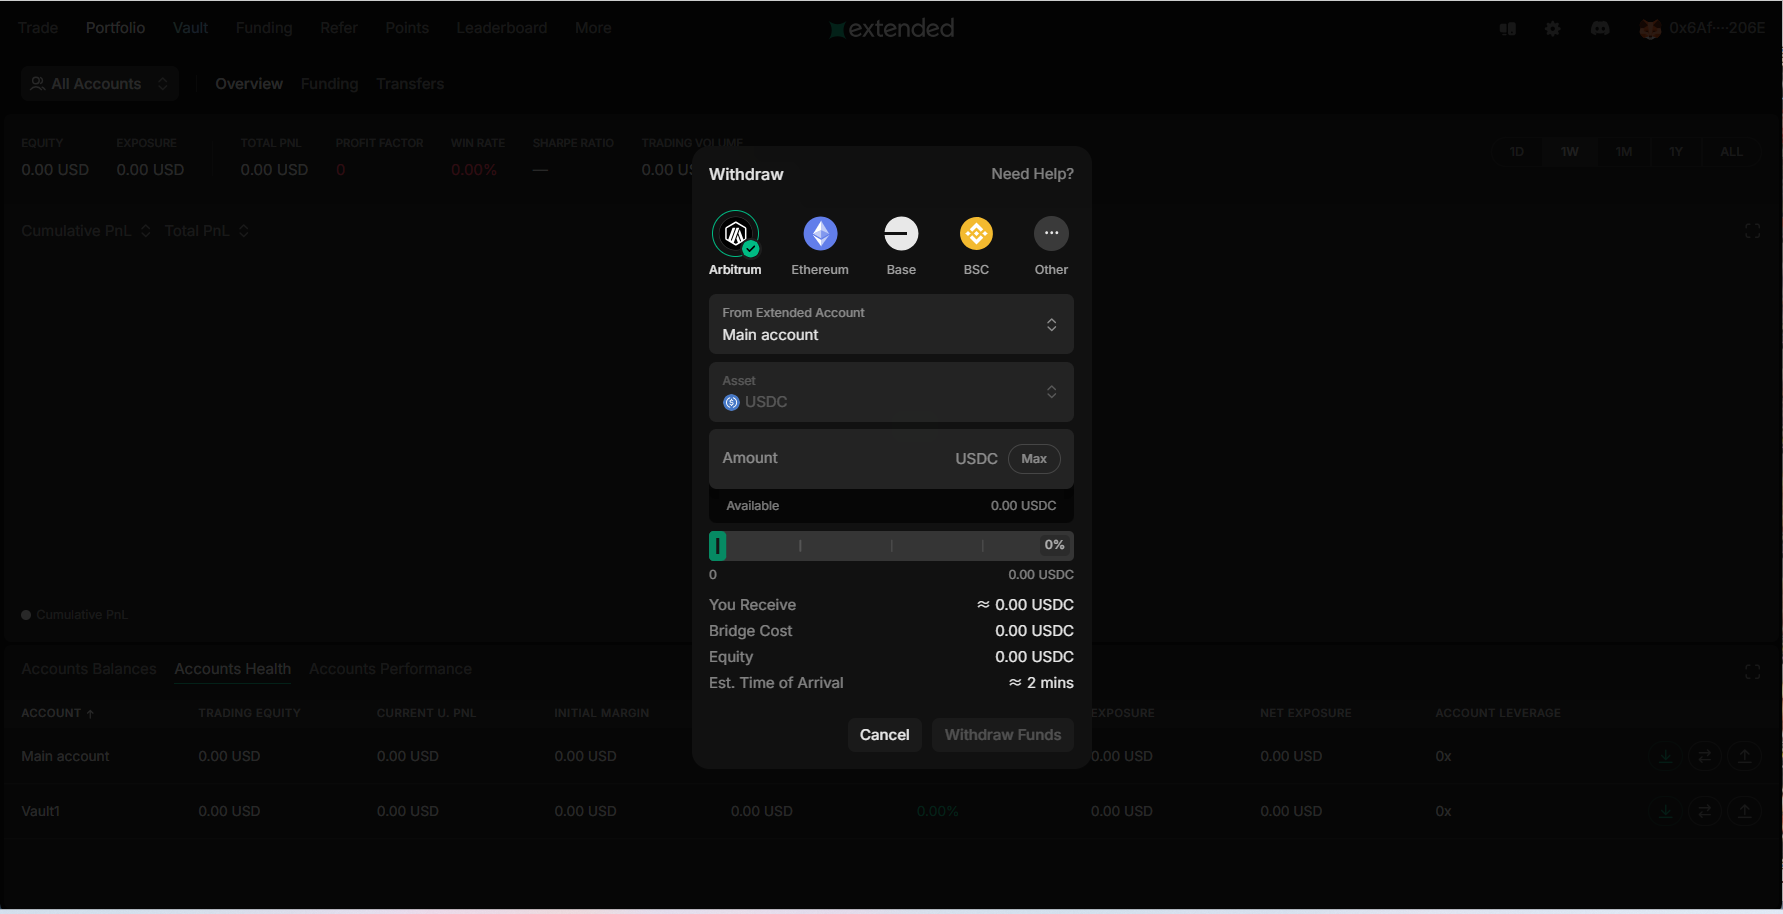Click the docs book icon in header
The height and width of the screenshot is (914, 1783).
coord(1508,29)
